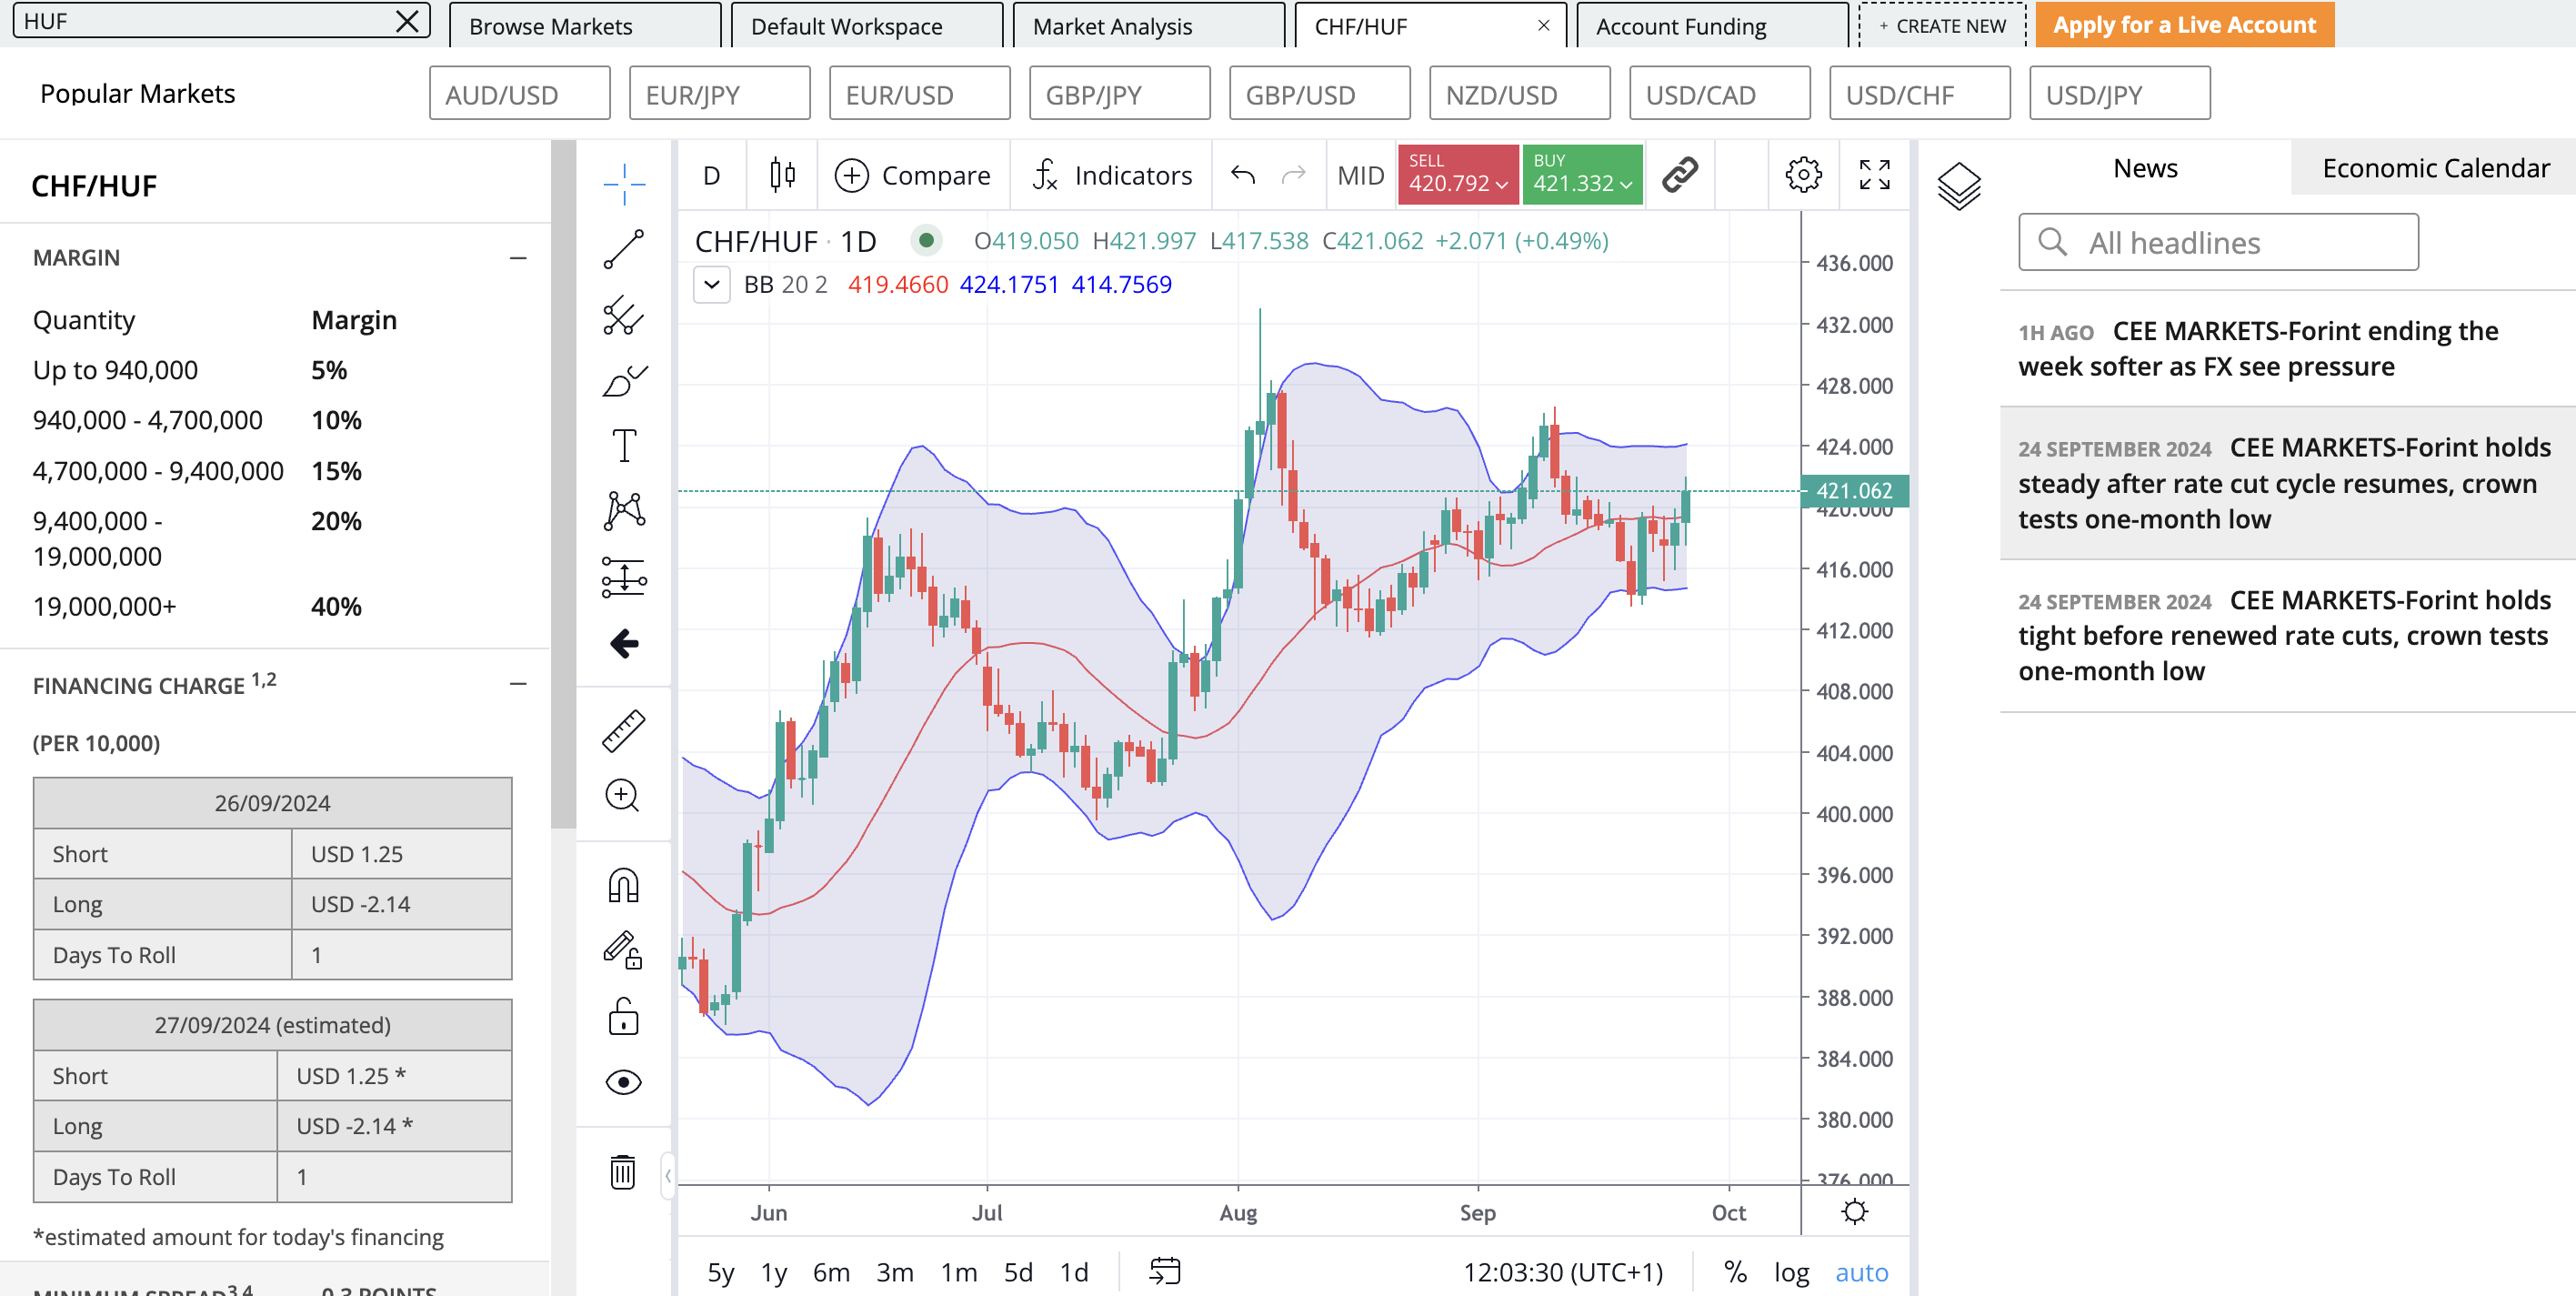
Task: Toggle auto scale on the chart
Action: point(1861,1272)
